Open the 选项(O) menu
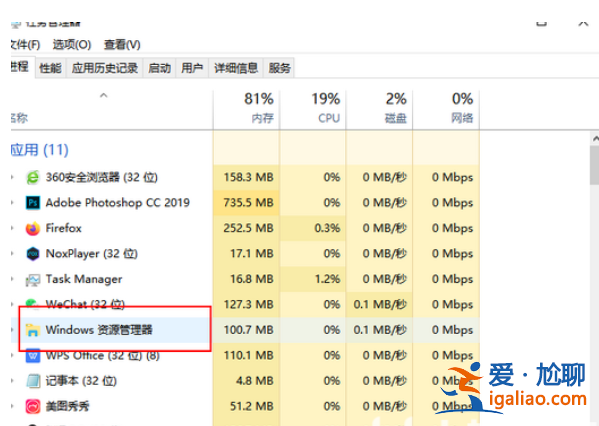599x426 pixels. coord(72,45)
